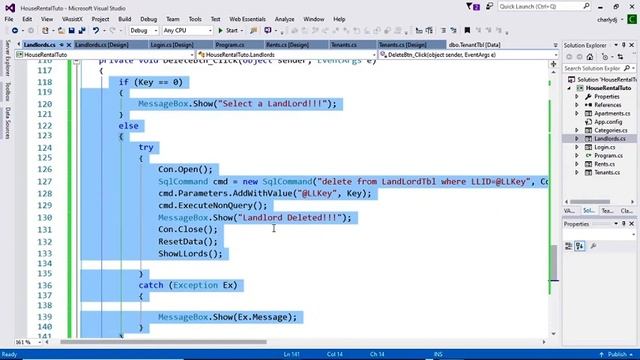Image resolution: width=640 pixels, height=360 pixels.
Task: Open the HouseRentalTuto.Landlords class dropdown
Action: [286, 55]
